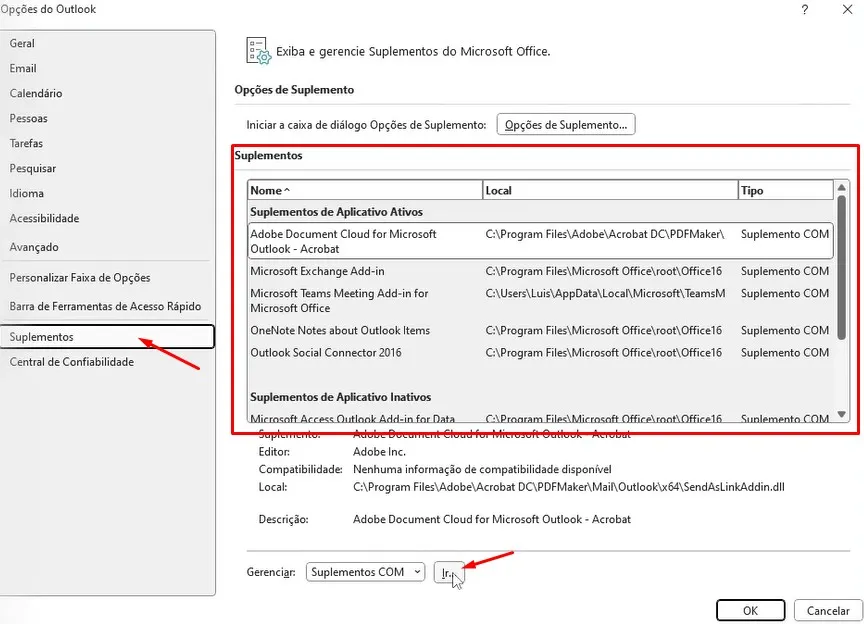
Task: Click Cancelar to dismiss the dialog
Action: click(828, 610)
